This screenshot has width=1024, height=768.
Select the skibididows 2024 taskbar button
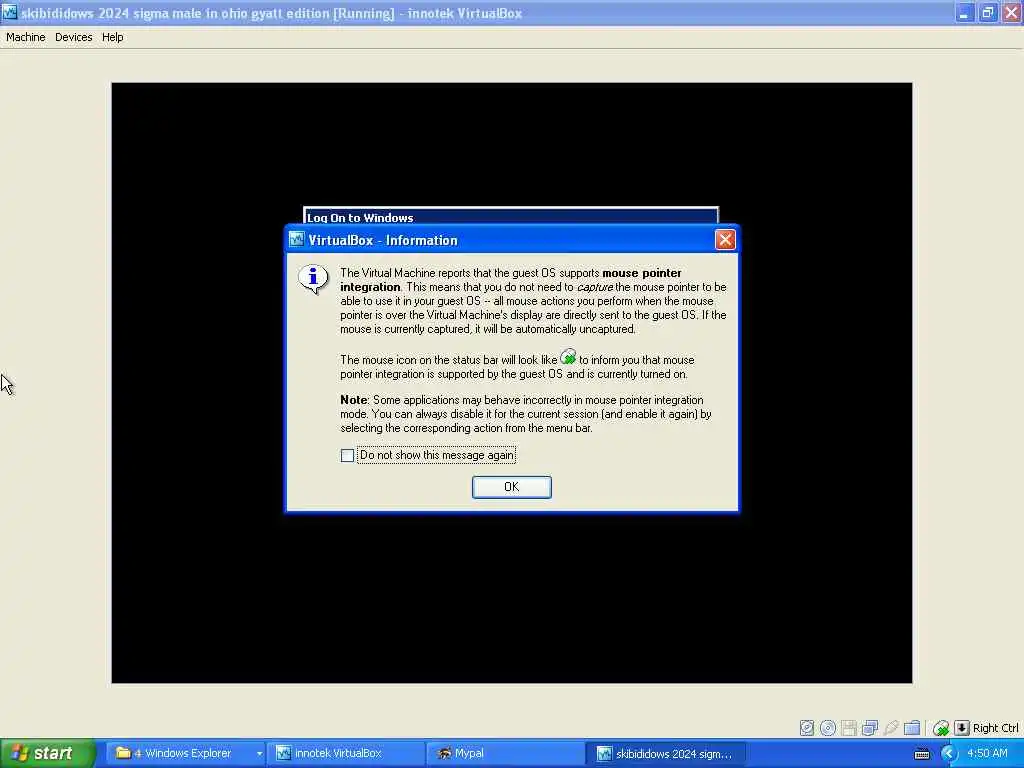coord(665,753)
